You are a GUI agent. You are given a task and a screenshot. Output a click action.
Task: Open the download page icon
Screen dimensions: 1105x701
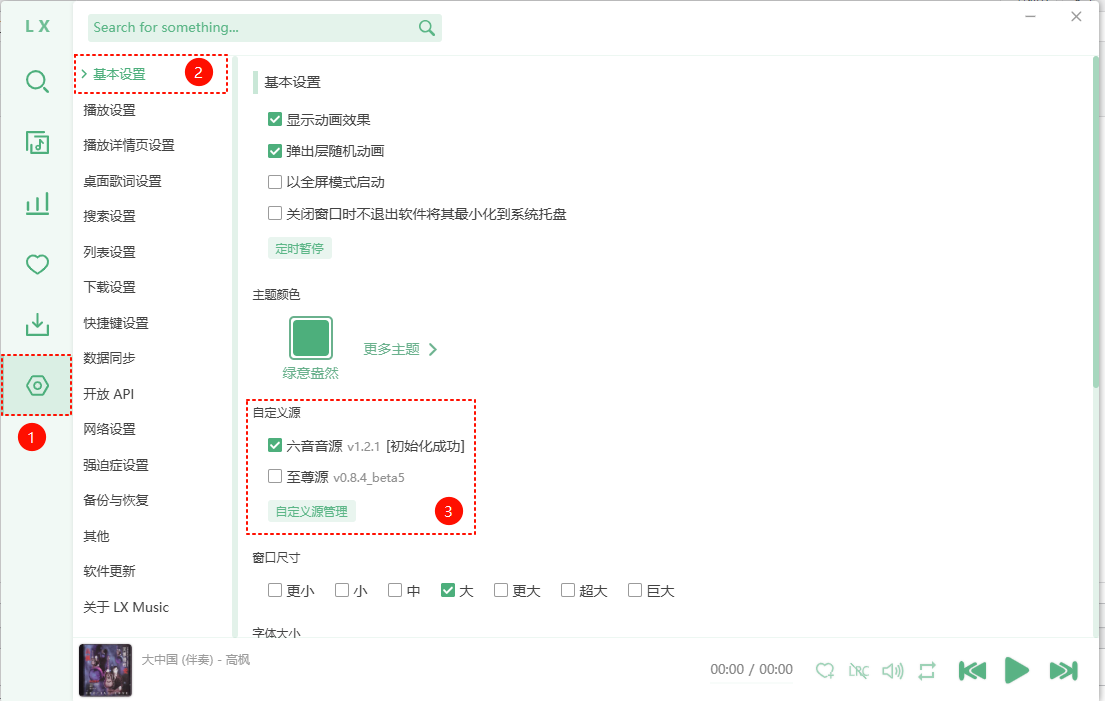pyautogui.click(x=37, y=325)
